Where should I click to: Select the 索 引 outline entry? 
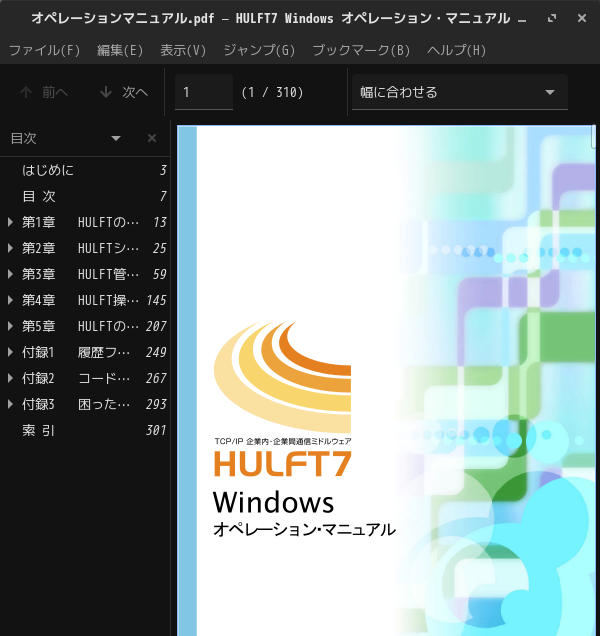click(85, 430)
